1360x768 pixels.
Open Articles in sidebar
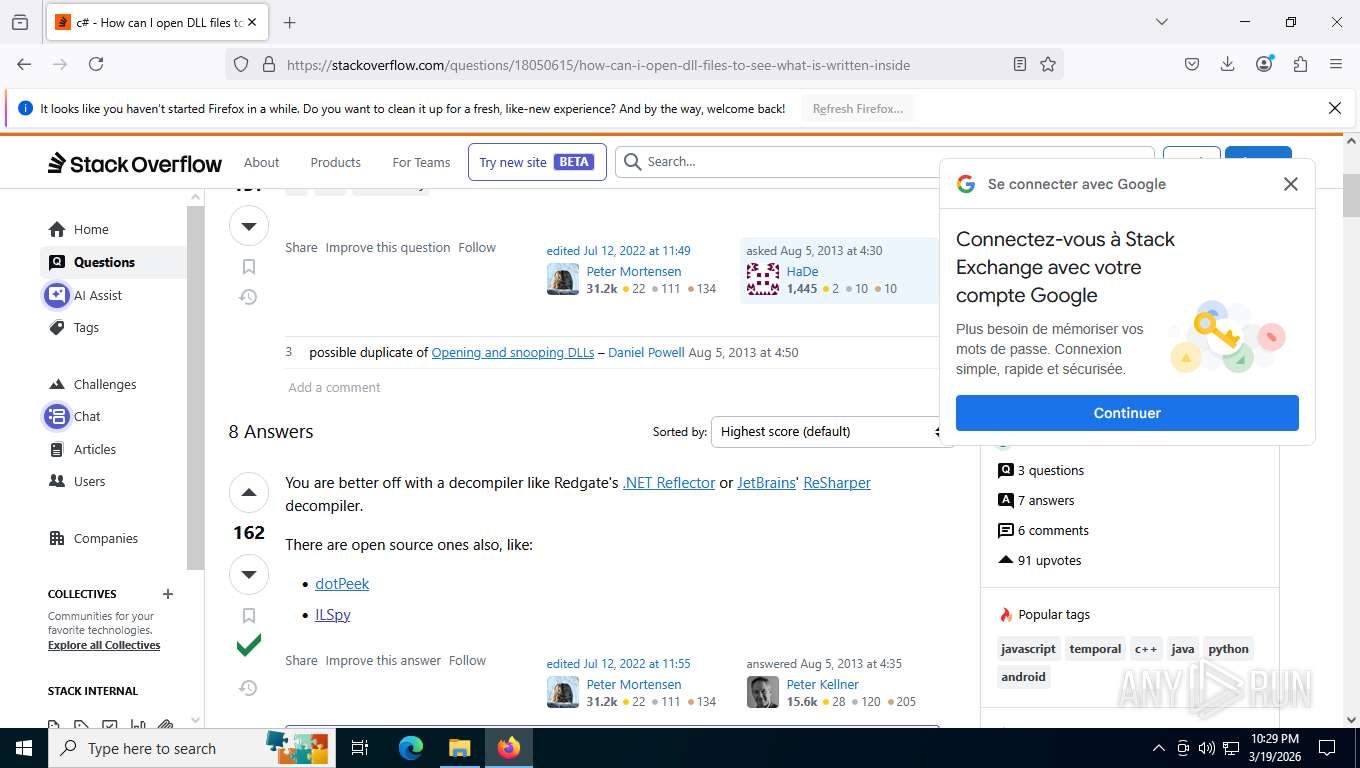(x=83, y=449)
